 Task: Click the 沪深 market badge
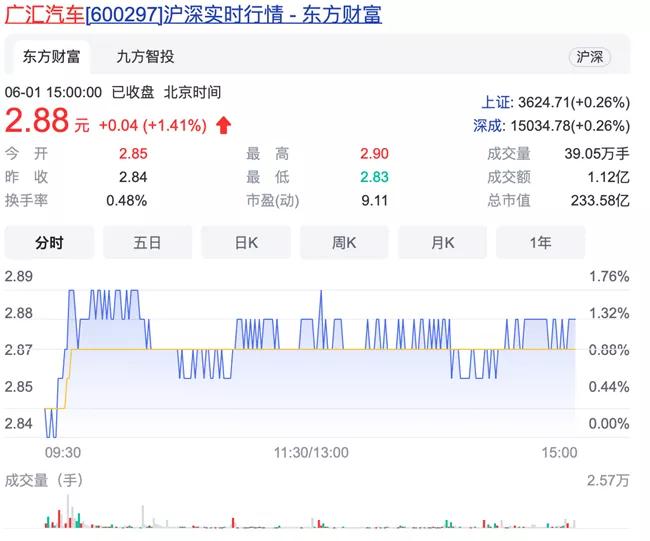(589, 57)
